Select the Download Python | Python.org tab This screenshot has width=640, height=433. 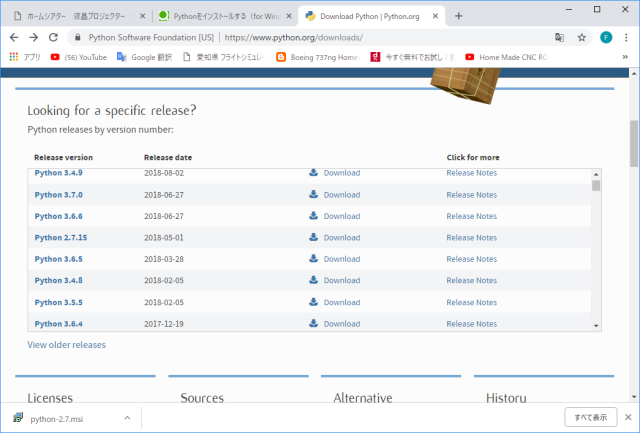(369, 16)
